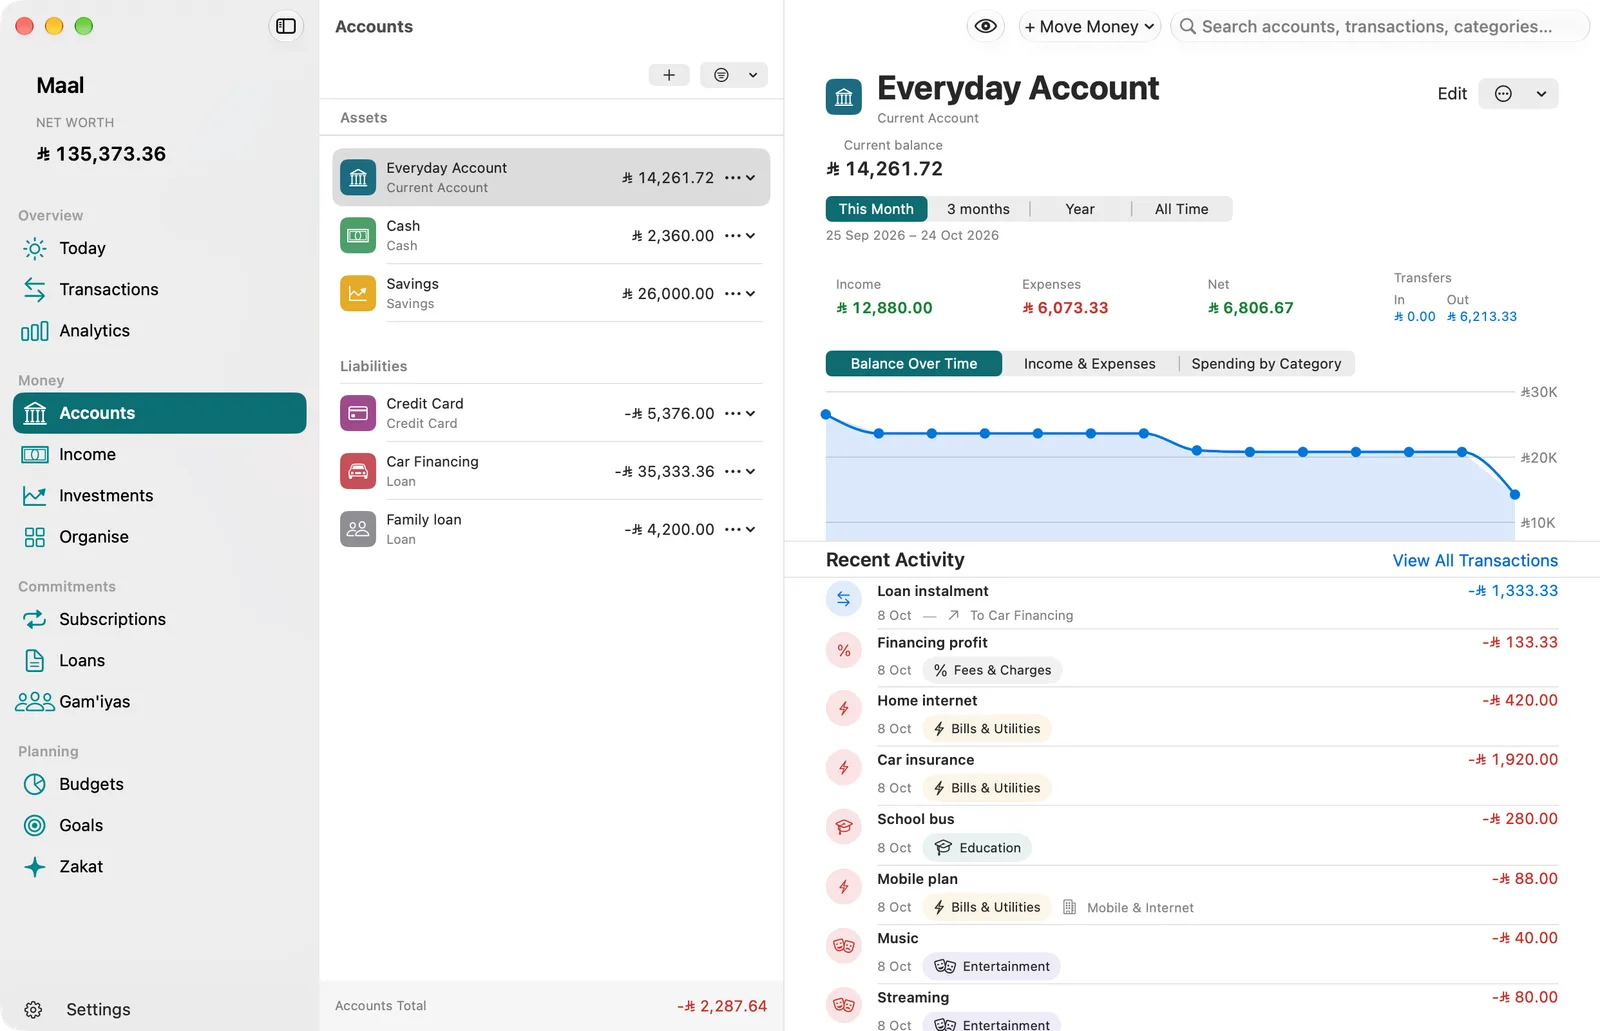
Task: Toggle the sidebar visibility icon
Action: 286,26
